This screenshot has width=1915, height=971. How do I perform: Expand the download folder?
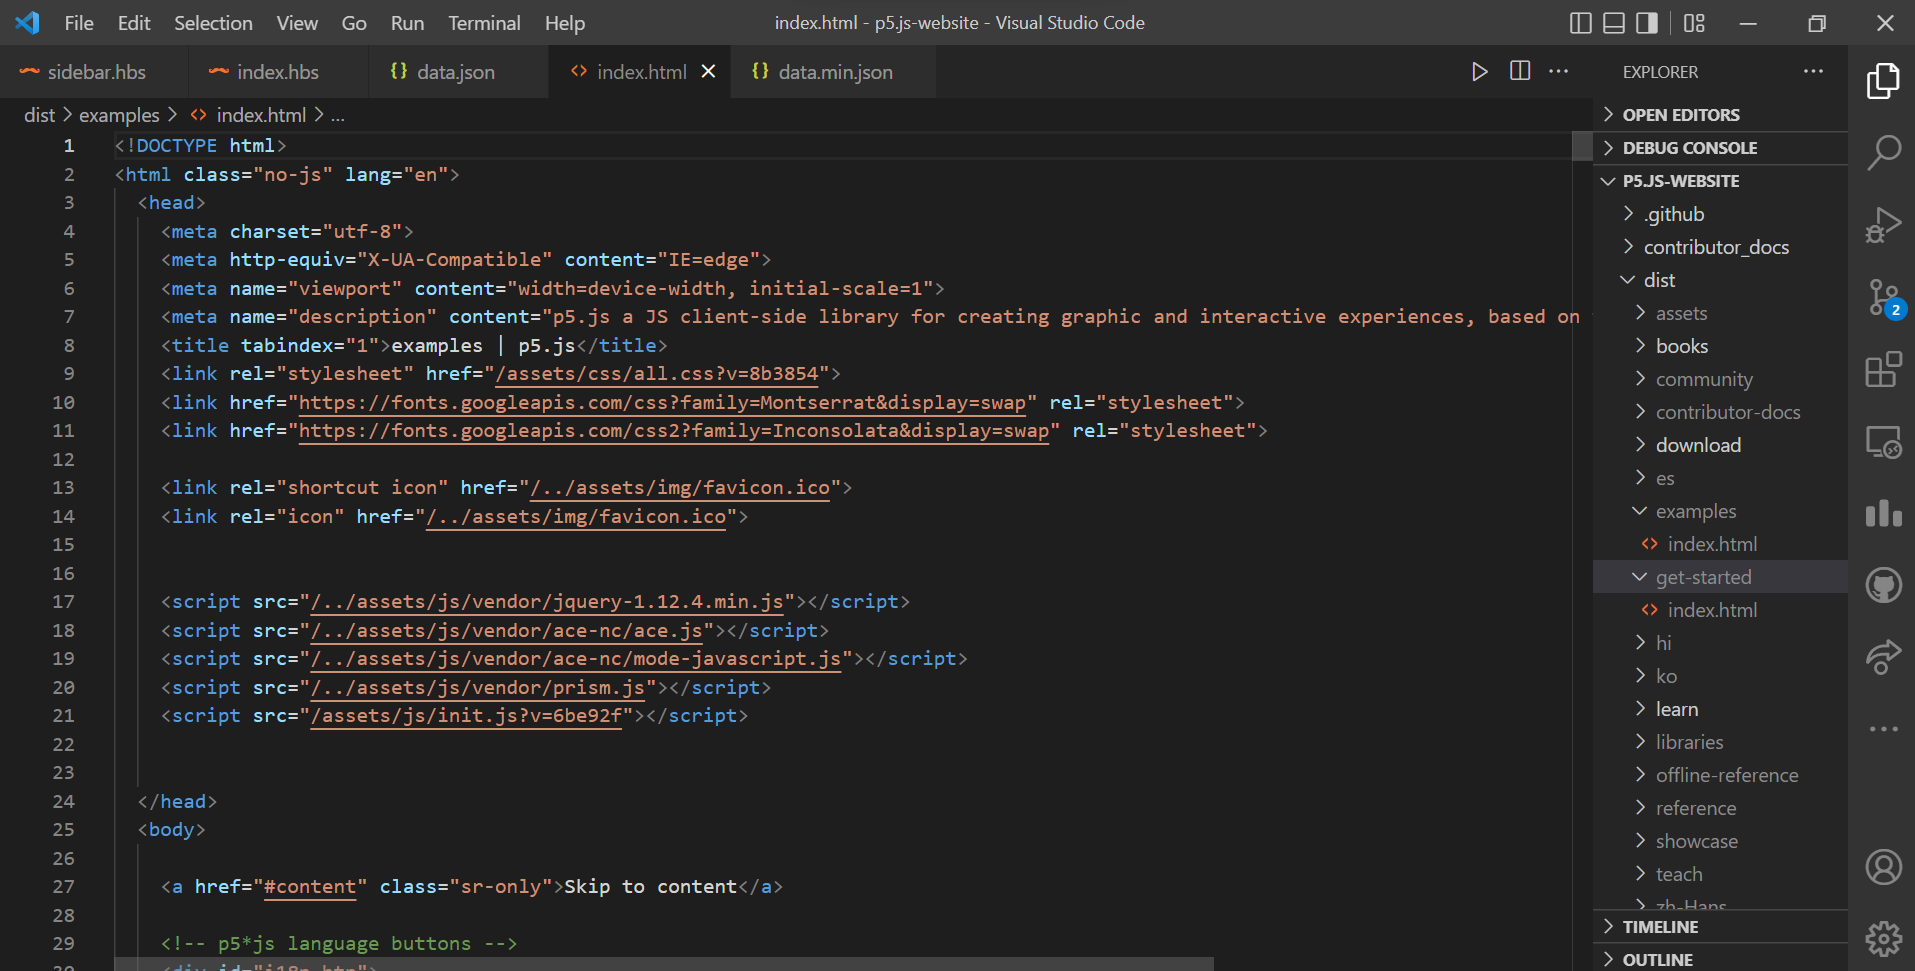click(x=1720, y=445)
